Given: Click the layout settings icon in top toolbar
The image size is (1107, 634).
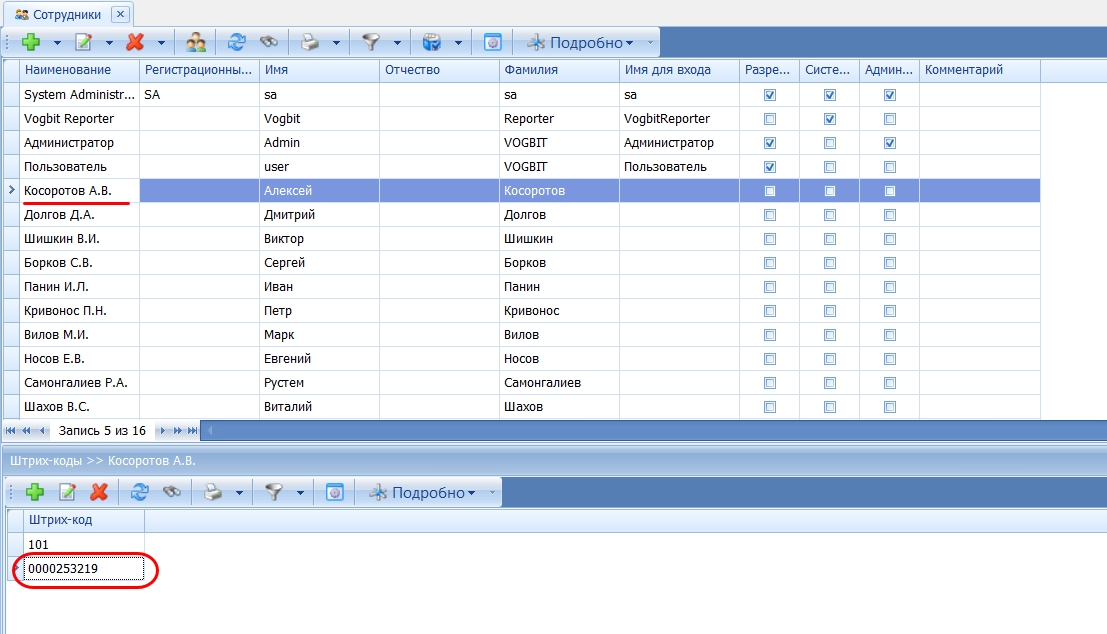Looking at the screenshot, I should point(493,42).
